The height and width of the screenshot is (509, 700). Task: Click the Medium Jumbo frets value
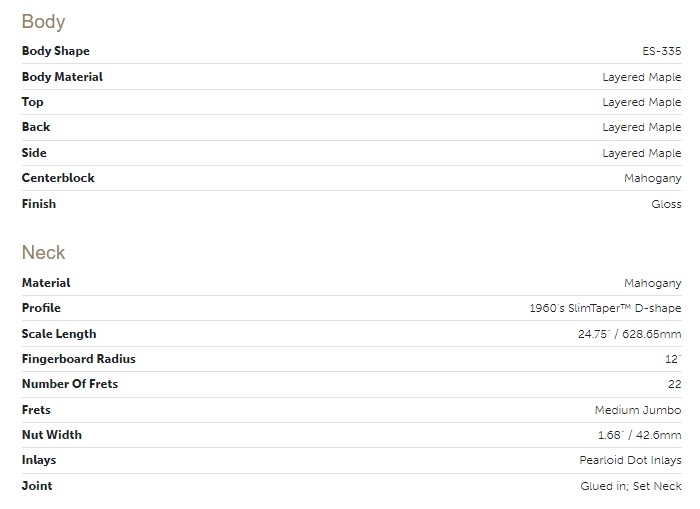pos(638,410)
